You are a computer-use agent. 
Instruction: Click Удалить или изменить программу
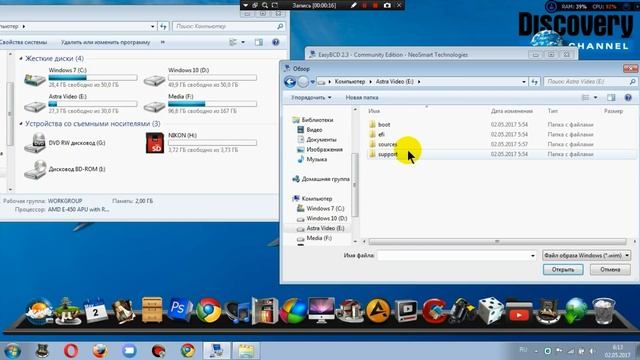(x=105, y=42)
